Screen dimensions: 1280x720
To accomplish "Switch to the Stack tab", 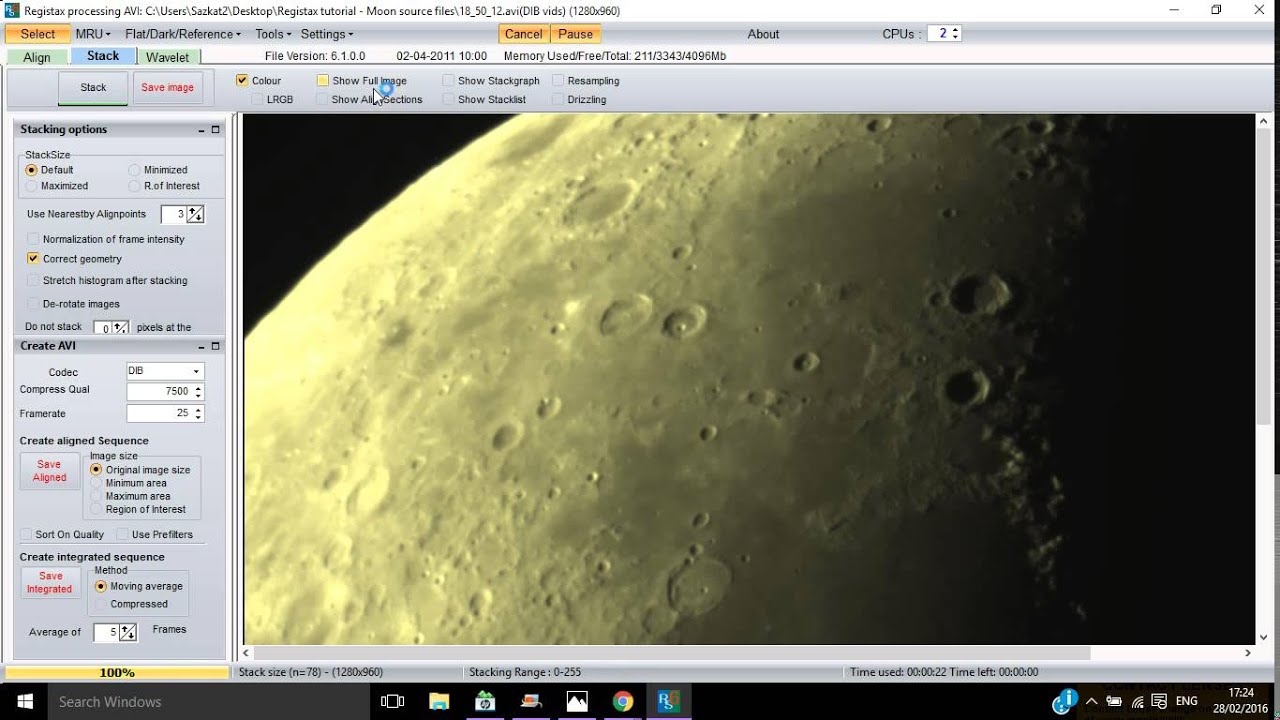I will (x=103, y=56).
